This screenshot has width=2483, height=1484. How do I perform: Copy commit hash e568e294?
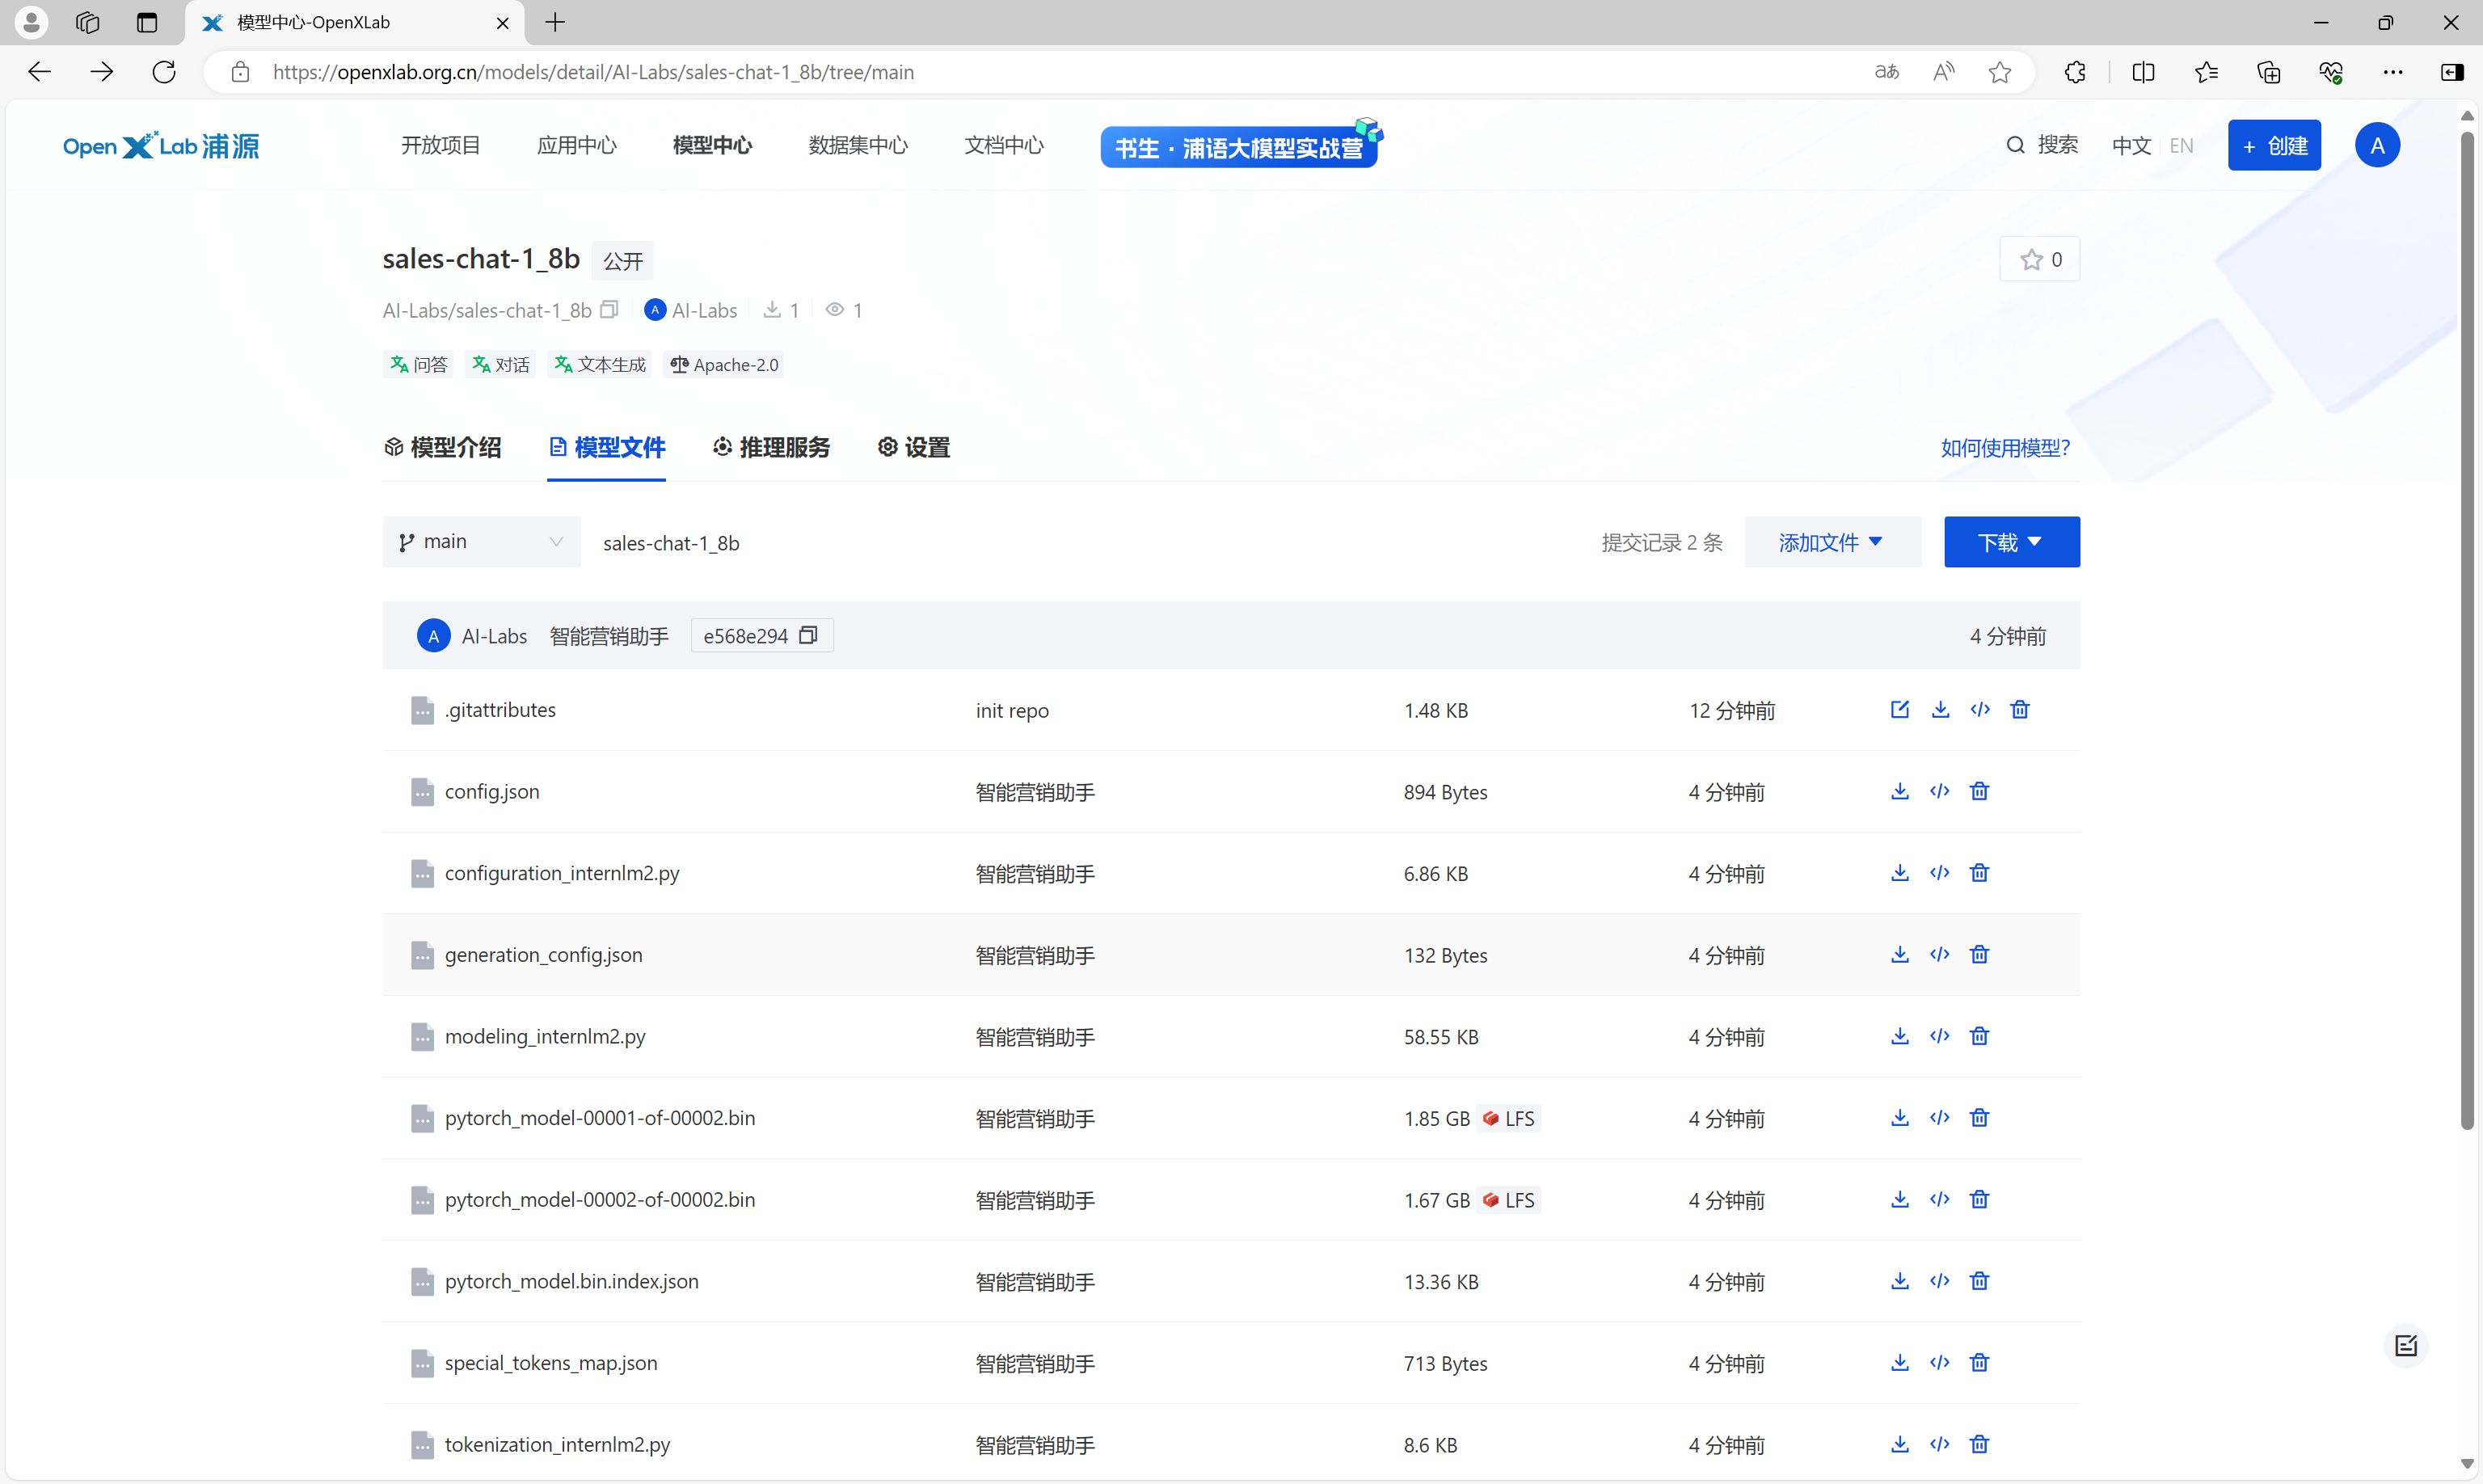(808, 635)
